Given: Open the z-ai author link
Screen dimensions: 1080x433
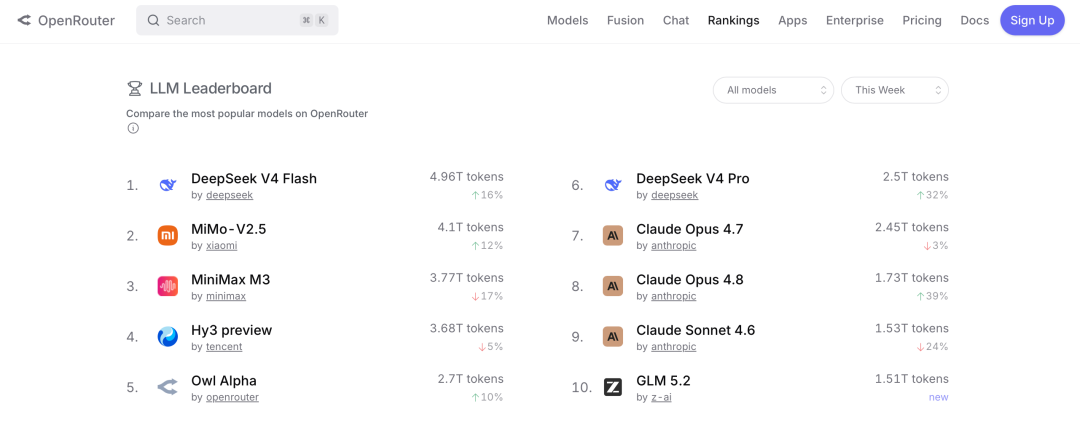Looking at the screenshot, I should (x=661, y=397).
